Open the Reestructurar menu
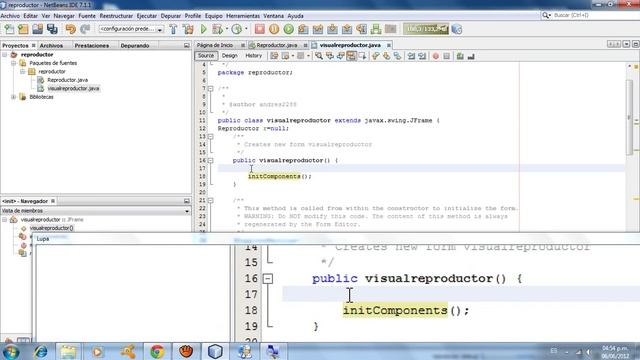 116,16
